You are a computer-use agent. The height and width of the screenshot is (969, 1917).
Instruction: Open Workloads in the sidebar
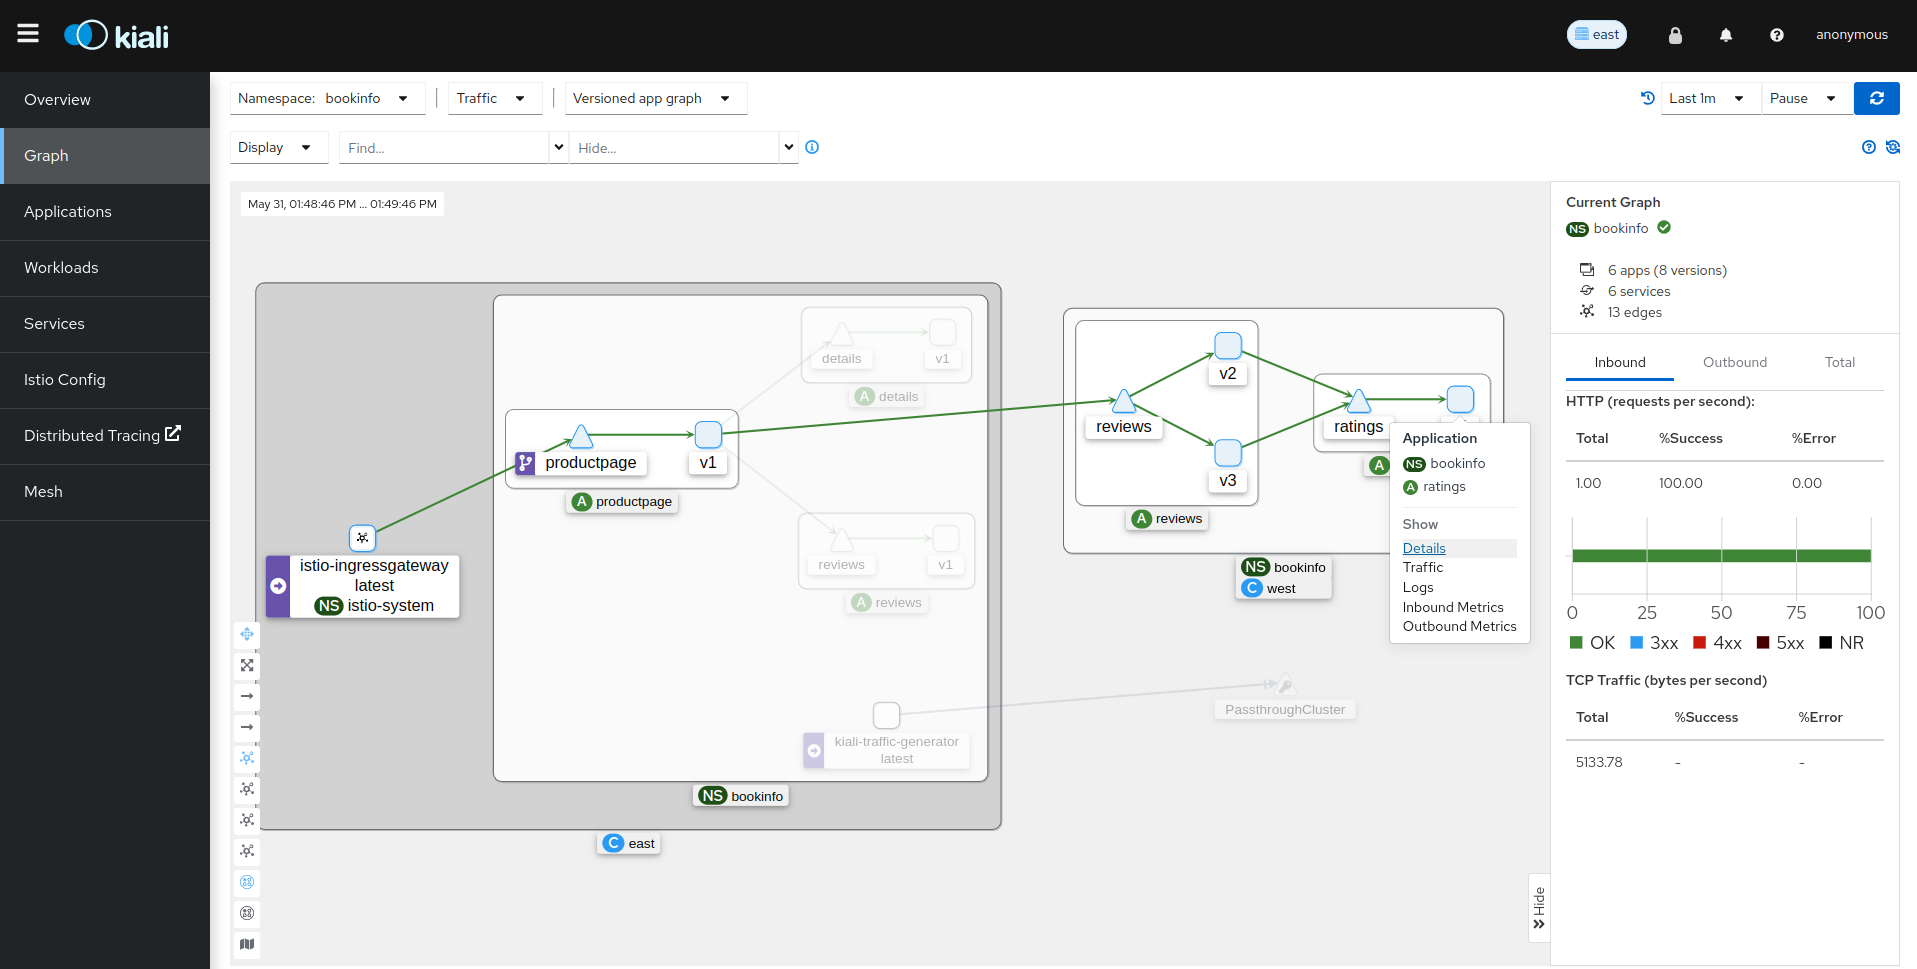pyautogui.click(x=61, y=268)
